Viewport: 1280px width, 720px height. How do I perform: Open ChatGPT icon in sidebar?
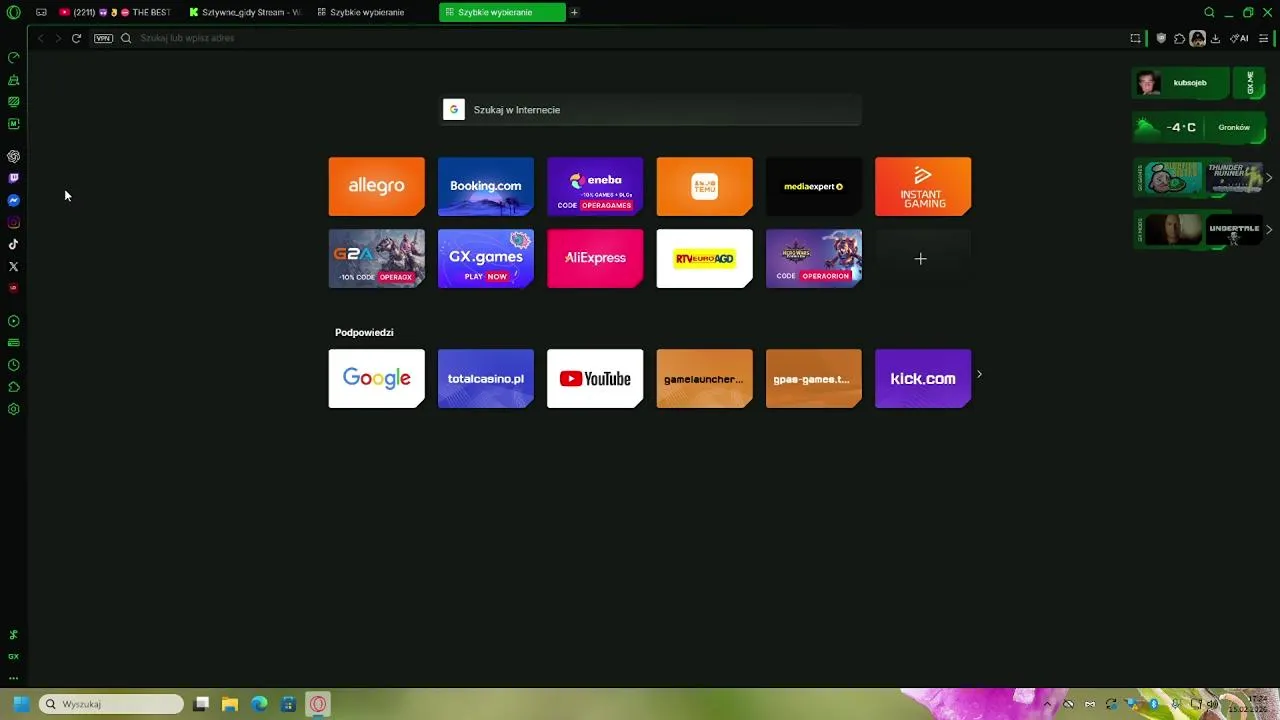coord(13,157)
